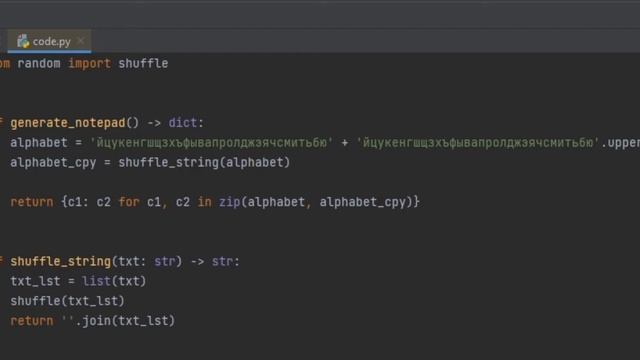Click the first Cyrillic alphabet string literal
This screenshot has width=640, height=360.
pyautogui.click(x=211, y=142)
